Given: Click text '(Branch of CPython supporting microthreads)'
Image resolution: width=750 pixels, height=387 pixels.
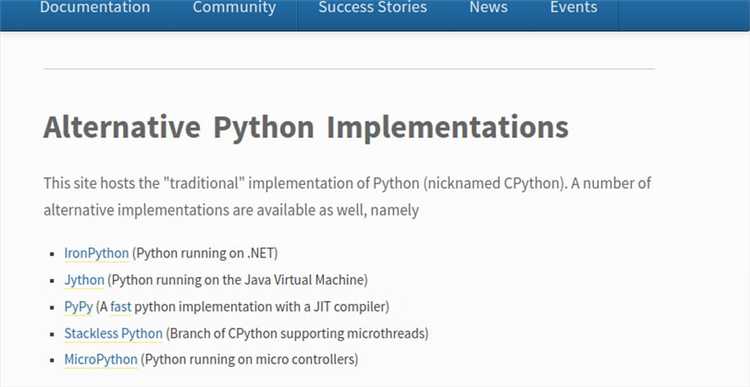Looking at the screenshot, I should point(297,333).
